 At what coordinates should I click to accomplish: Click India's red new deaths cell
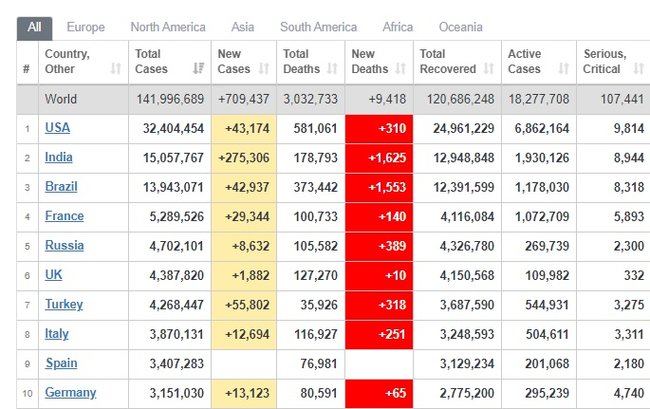pos(379,158)
